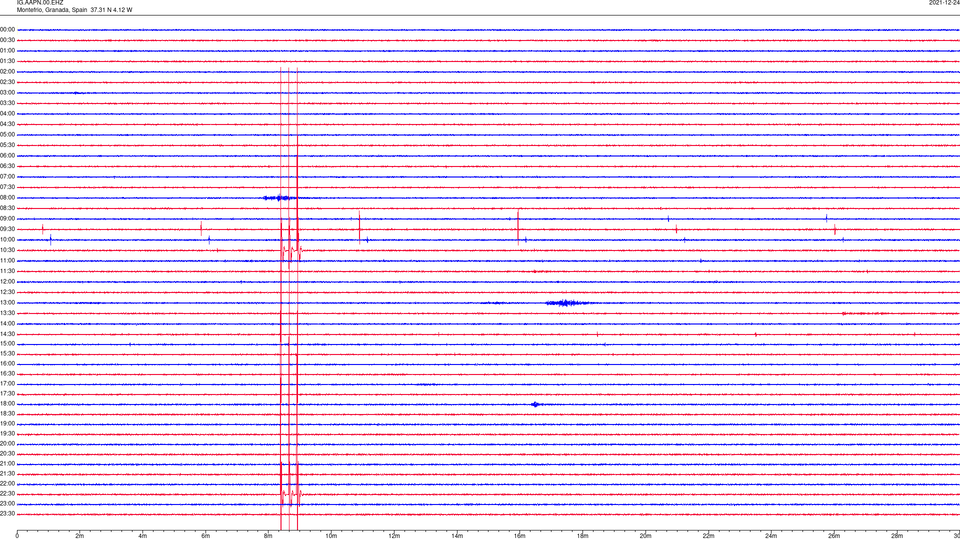
Task: Click the 24m tick on the time axis
Action: pos(771,536)
